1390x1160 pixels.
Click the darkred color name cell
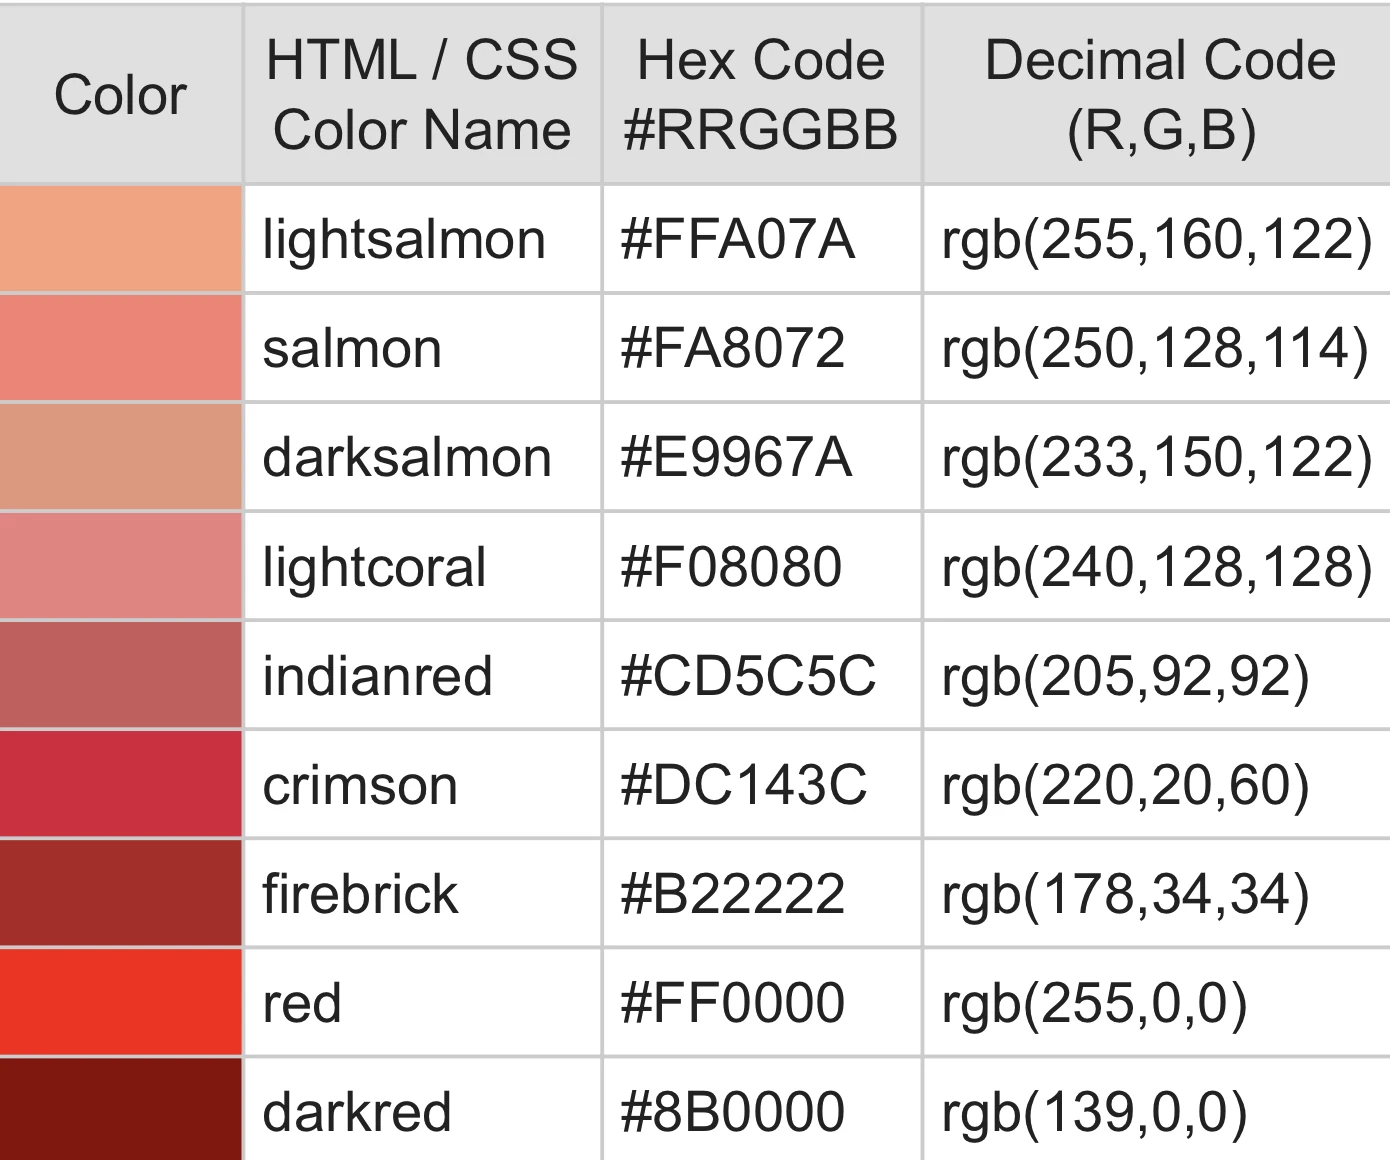click(357, 1112)
